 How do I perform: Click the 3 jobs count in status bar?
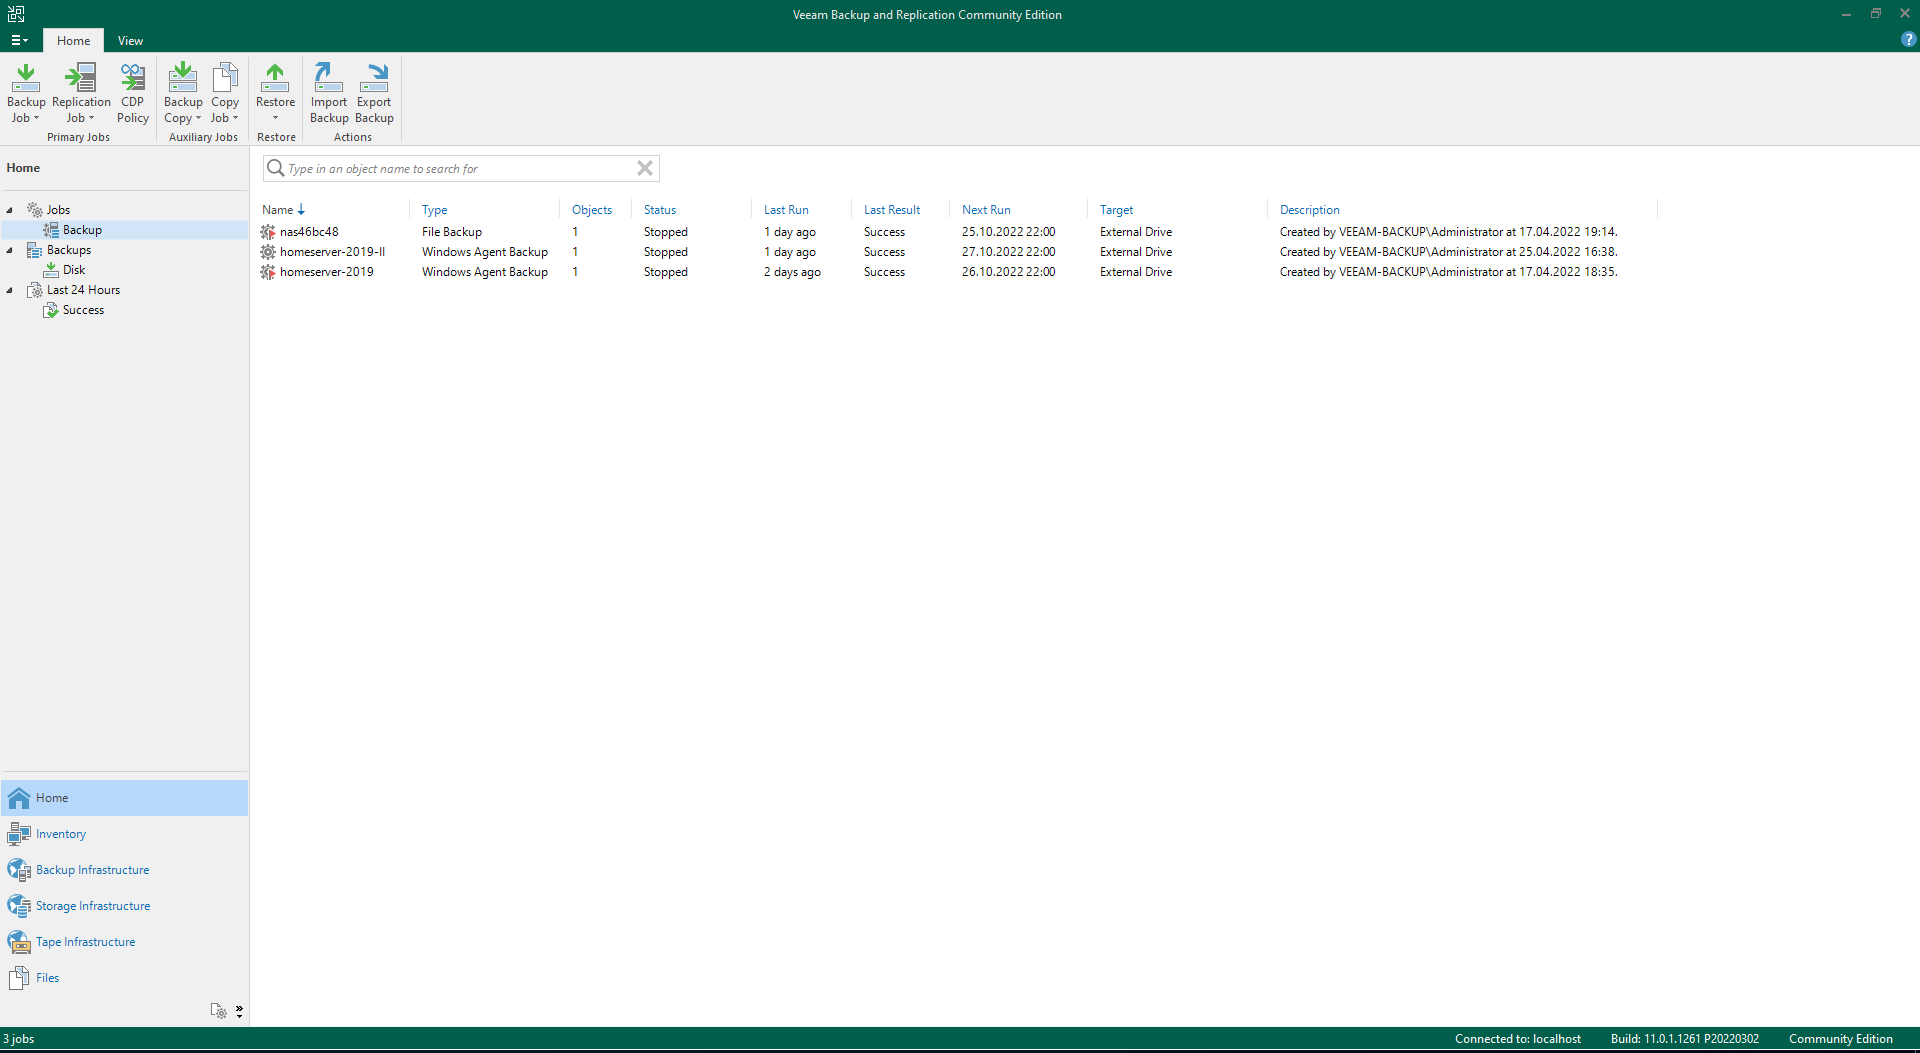coord(19,1039)
